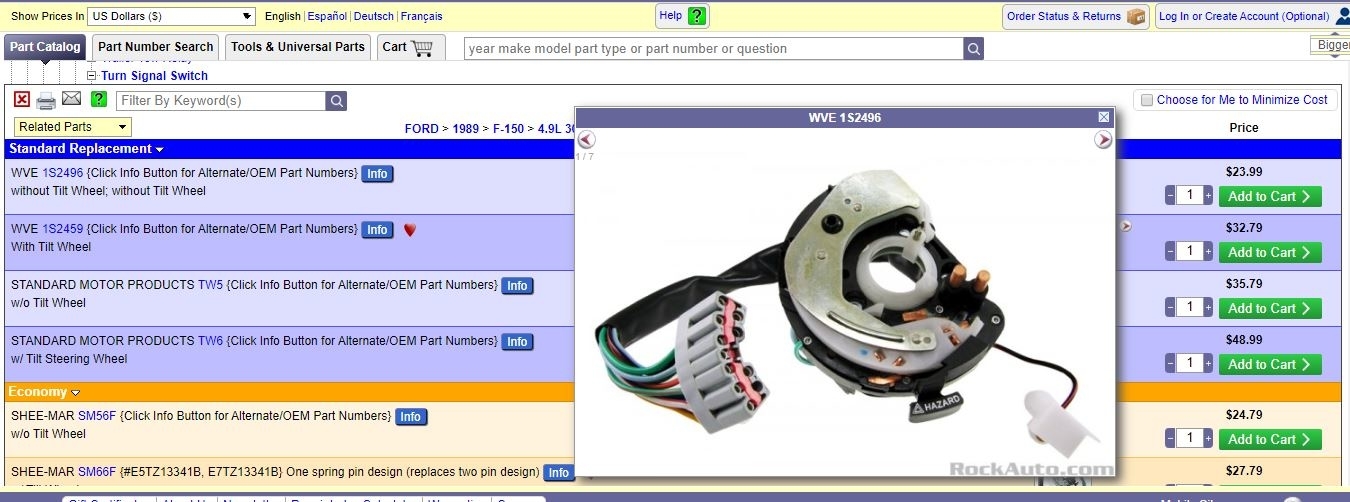Increase quantity for WVE 1S2459
Viewport: 1350px width, 502px height.
pyautogui.click(x=1208, y=252)
